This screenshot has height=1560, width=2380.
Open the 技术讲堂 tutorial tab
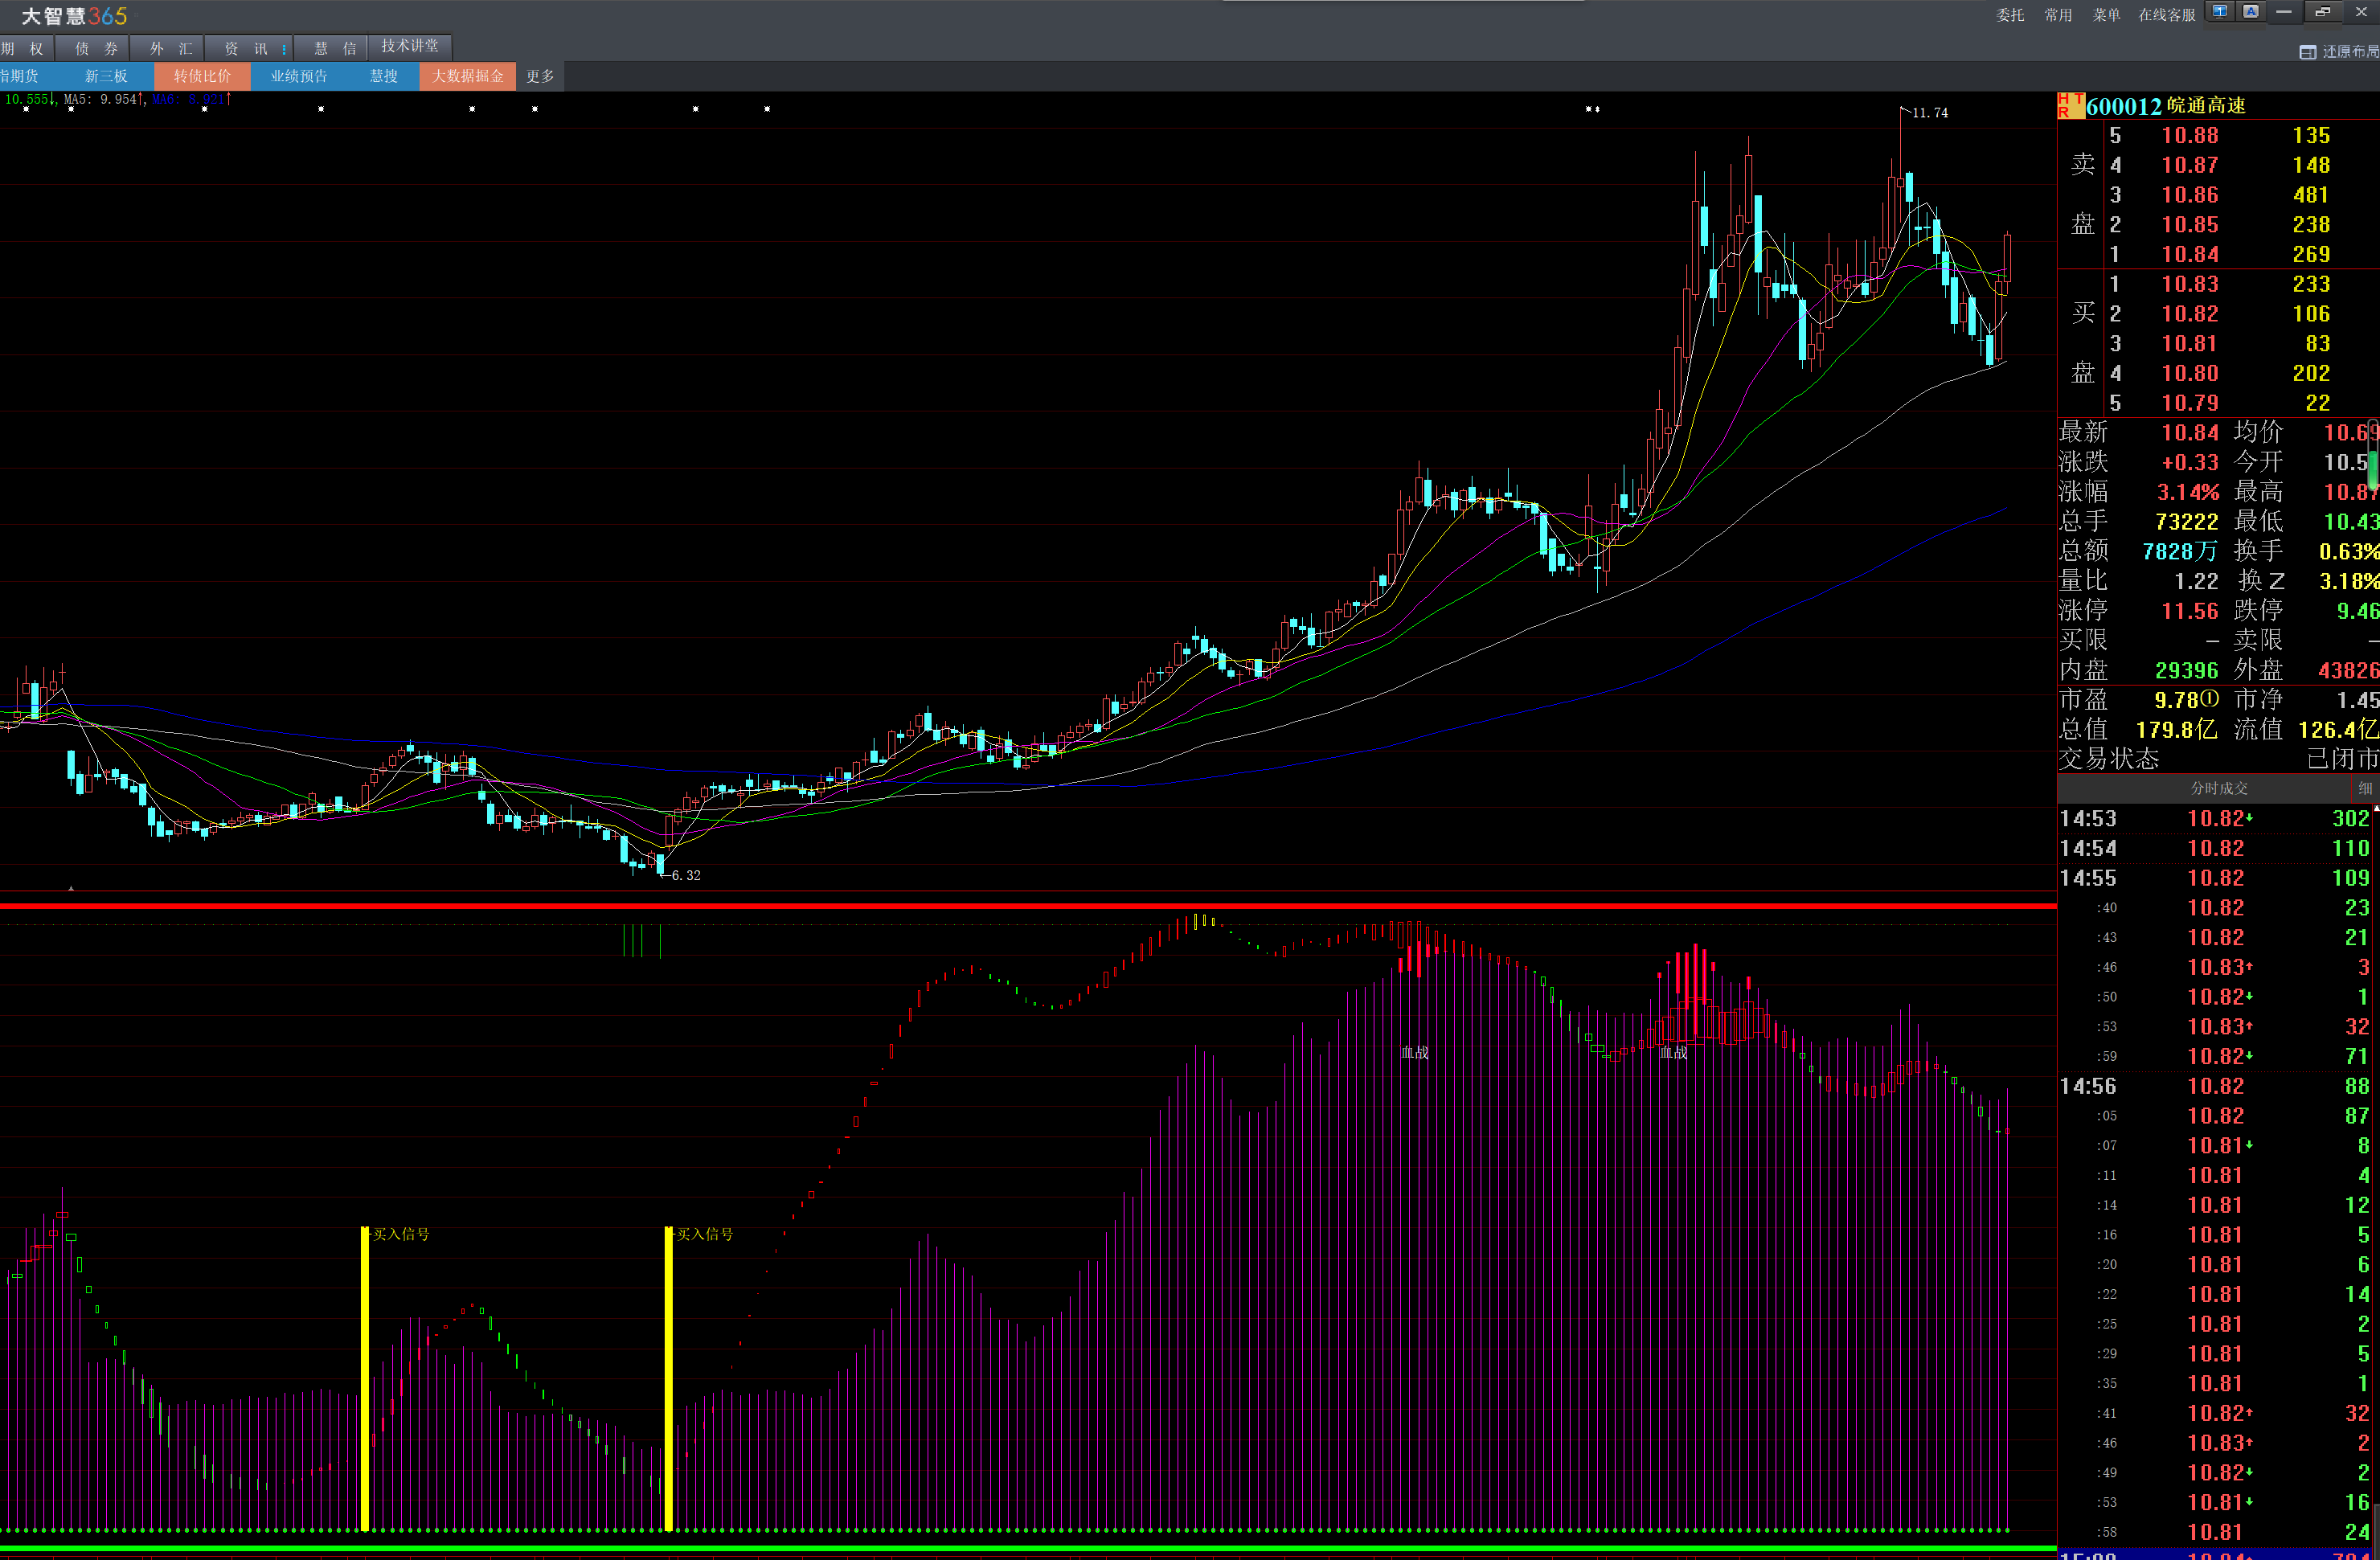coord(410,46)
